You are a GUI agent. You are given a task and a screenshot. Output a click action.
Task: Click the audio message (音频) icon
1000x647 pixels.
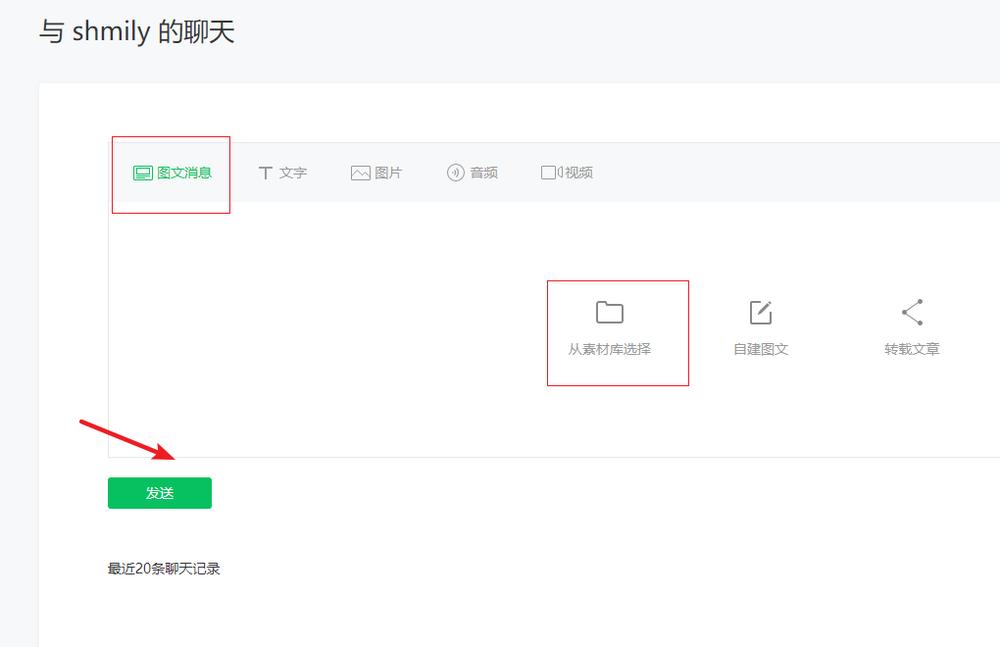tap(455, 171)
